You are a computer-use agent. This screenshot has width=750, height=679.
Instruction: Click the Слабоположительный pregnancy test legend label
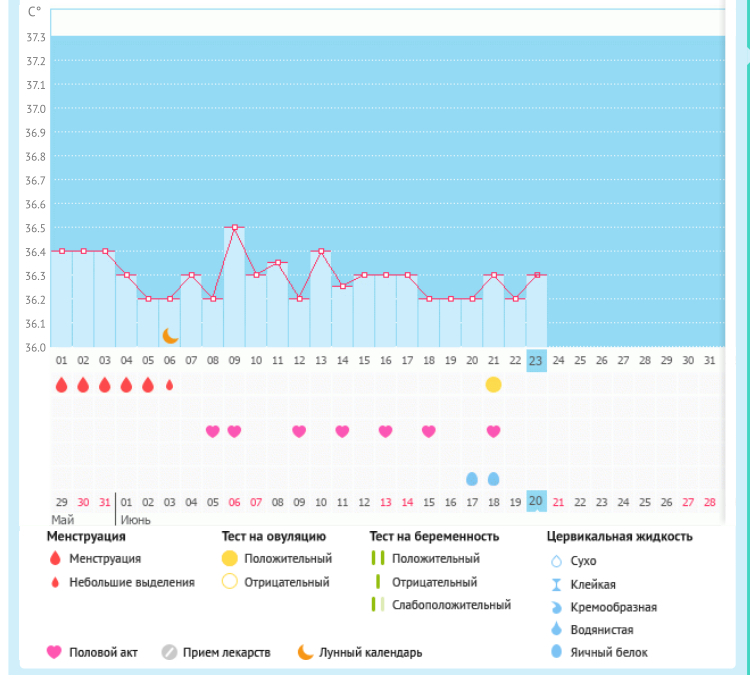pos(451,605)
